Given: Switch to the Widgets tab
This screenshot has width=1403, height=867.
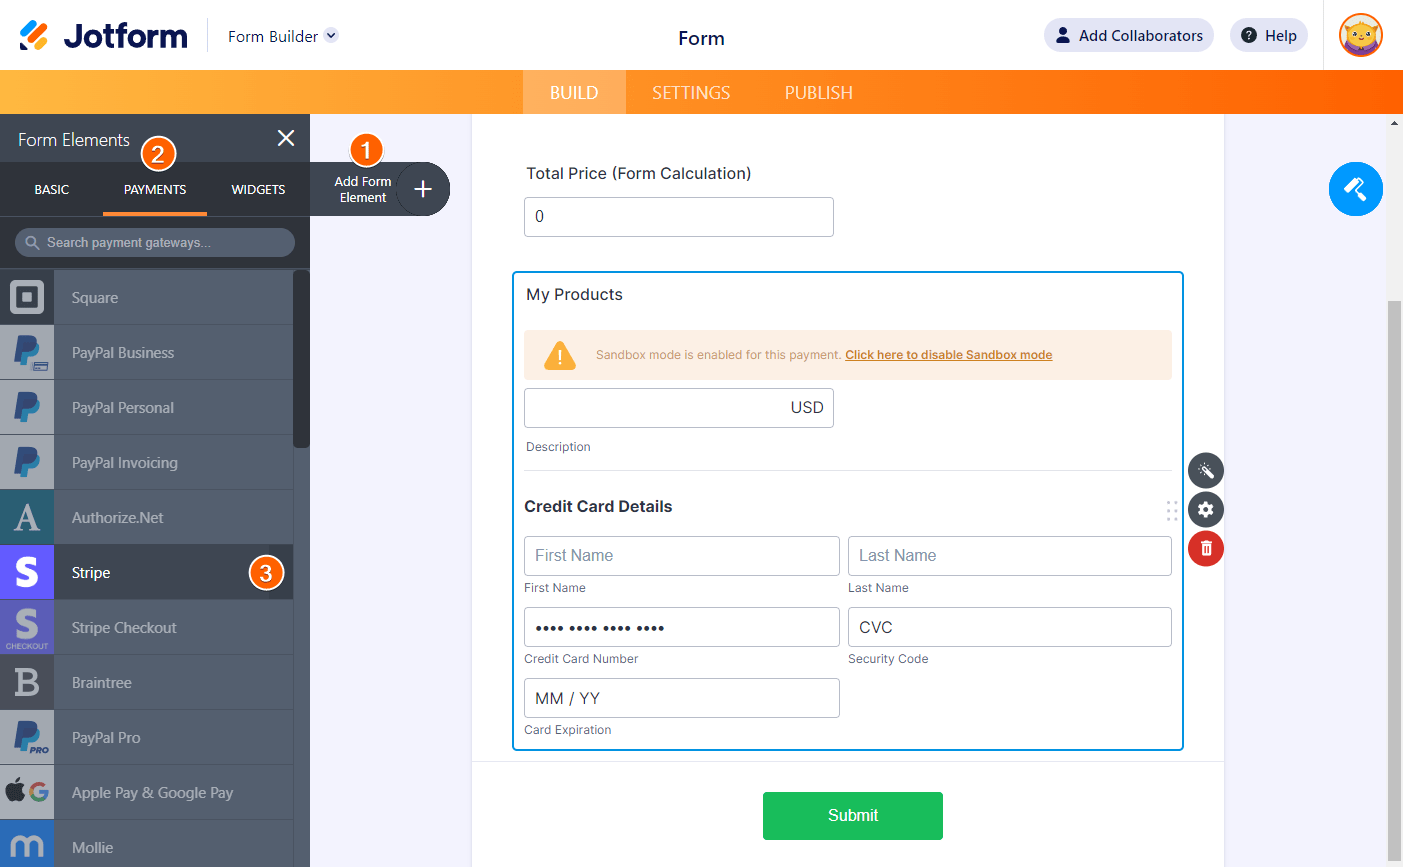Looking at the screenshot, I should tap(258, 189).
